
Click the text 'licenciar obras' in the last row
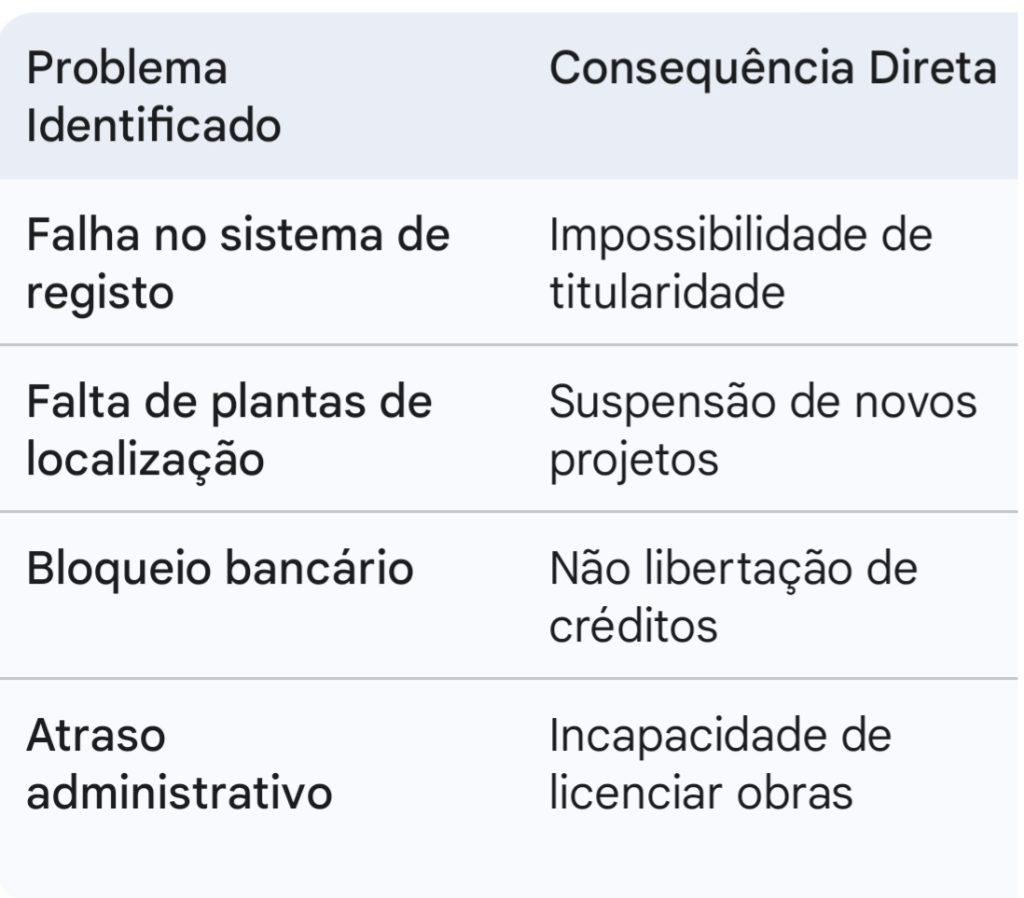[701, 793]
